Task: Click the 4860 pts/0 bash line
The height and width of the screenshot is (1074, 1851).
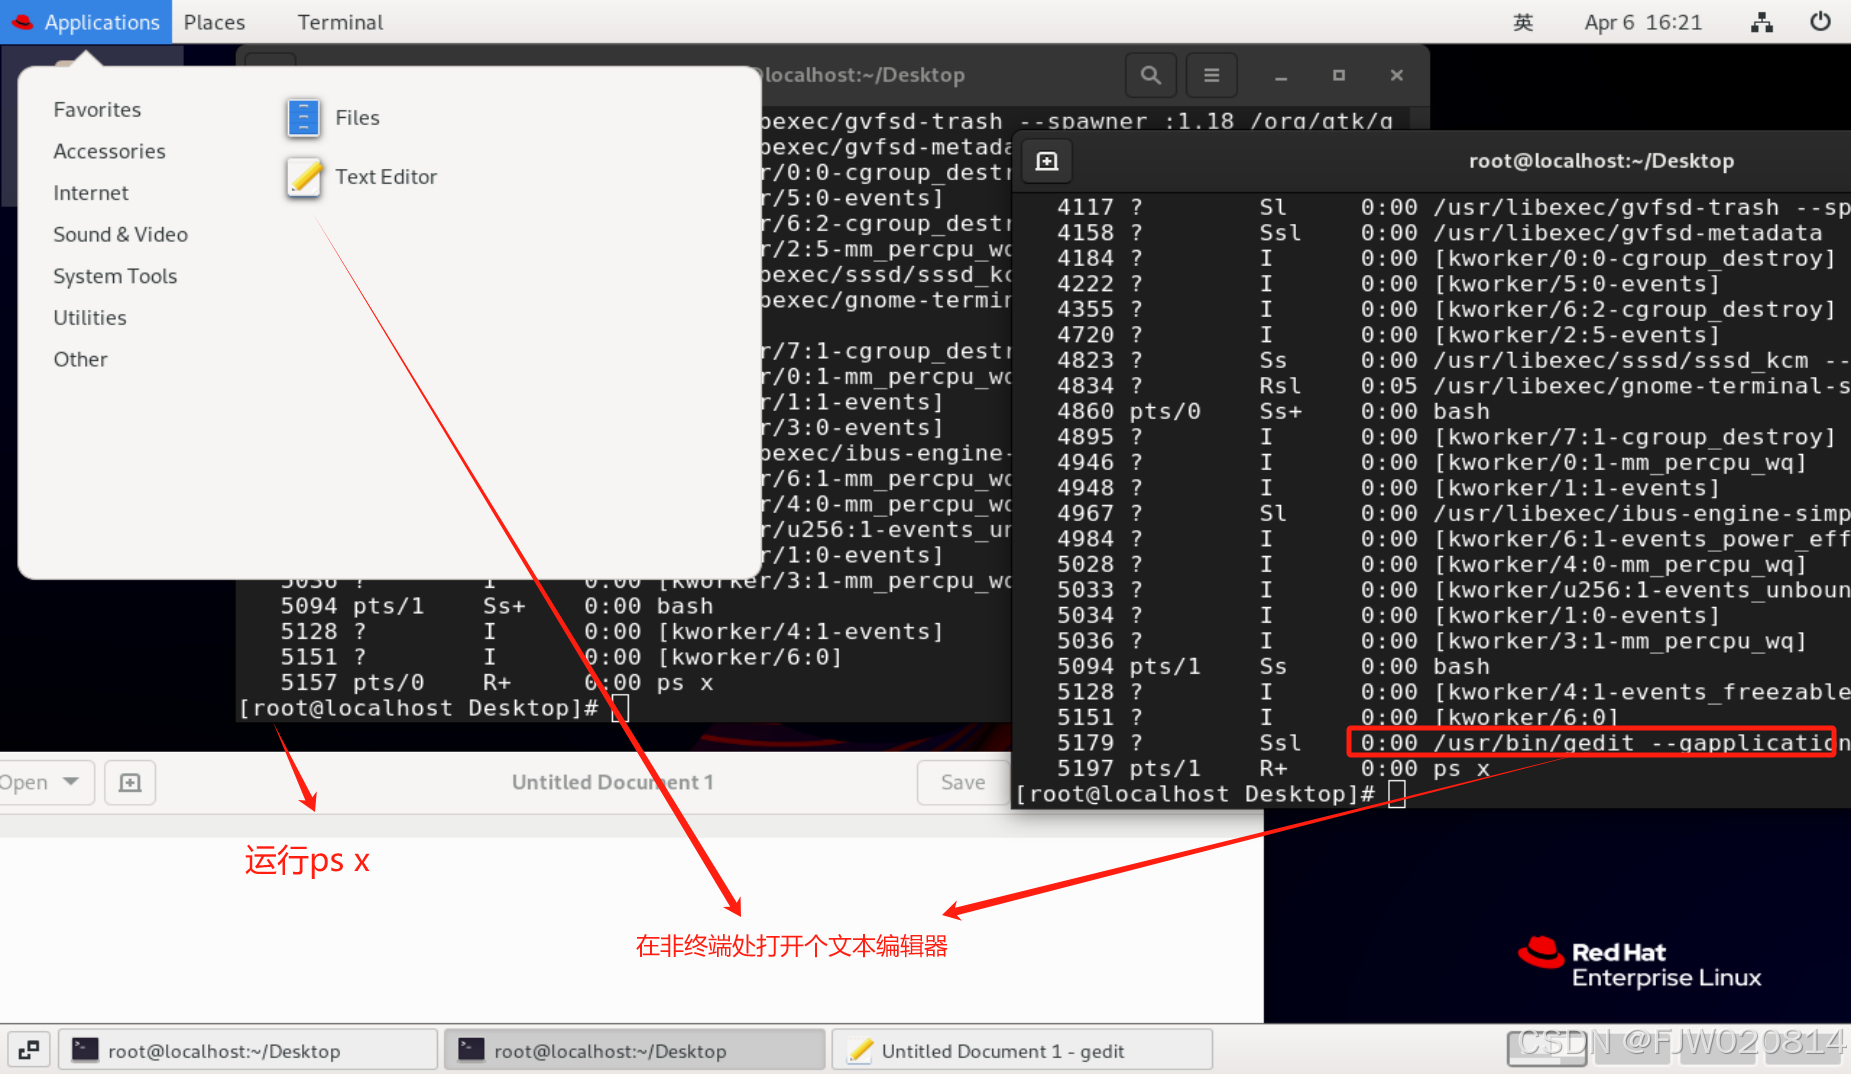Action: 1273,412
